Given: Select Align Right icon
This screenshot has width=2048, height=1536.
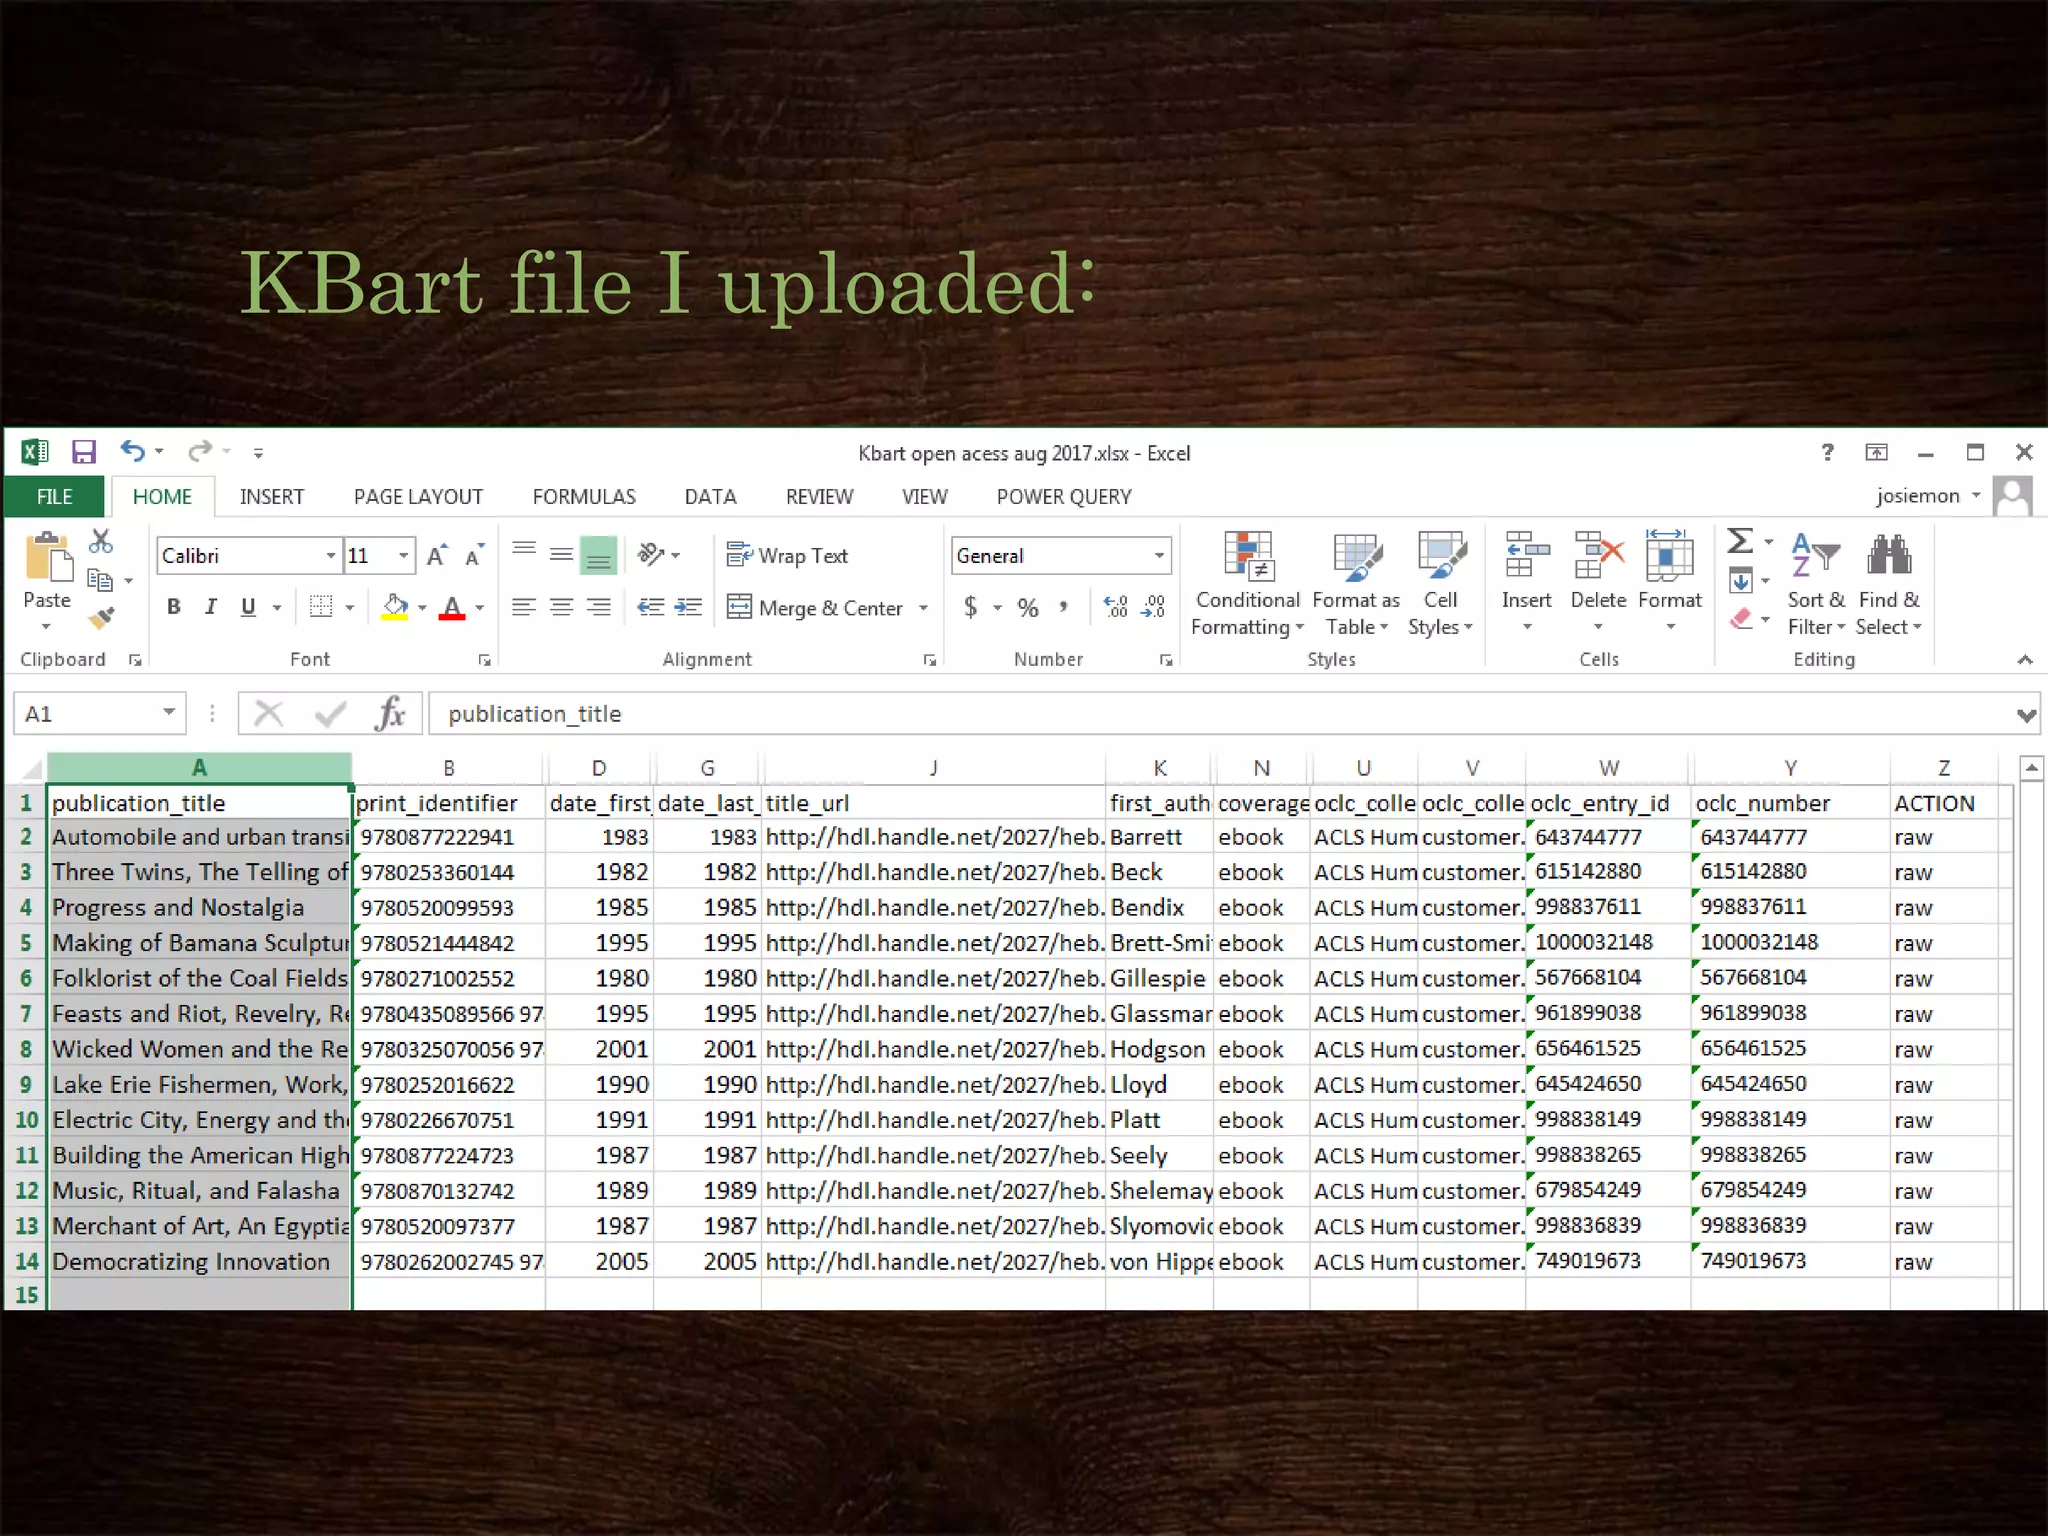Looking at the screenshot, I should click(598, 607).
